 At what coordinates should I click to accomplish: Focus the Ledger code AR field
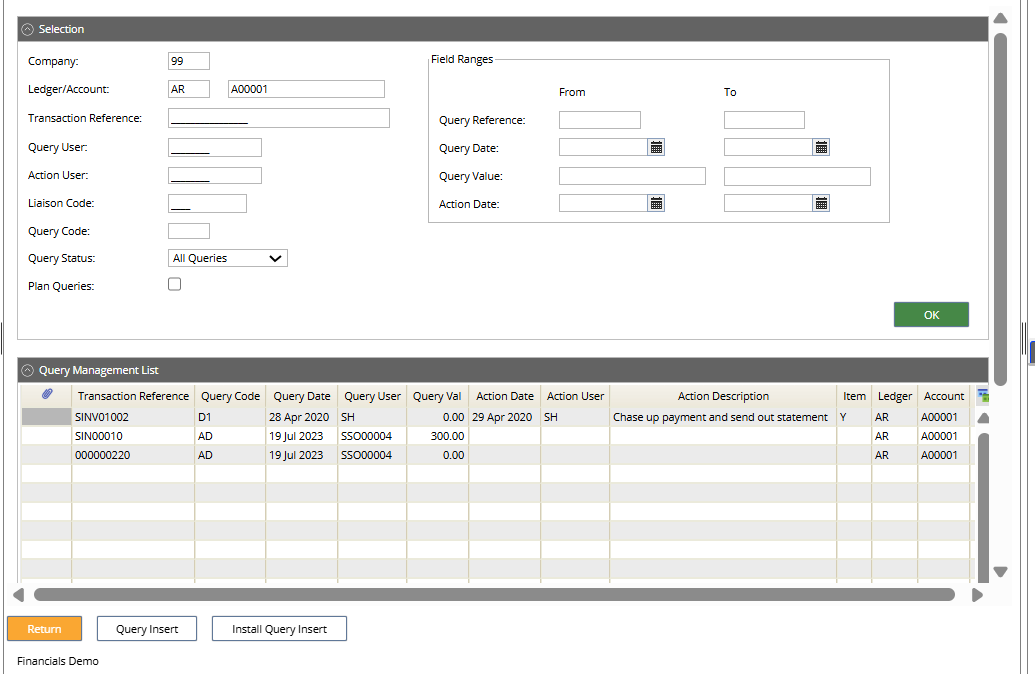(189, 89)
